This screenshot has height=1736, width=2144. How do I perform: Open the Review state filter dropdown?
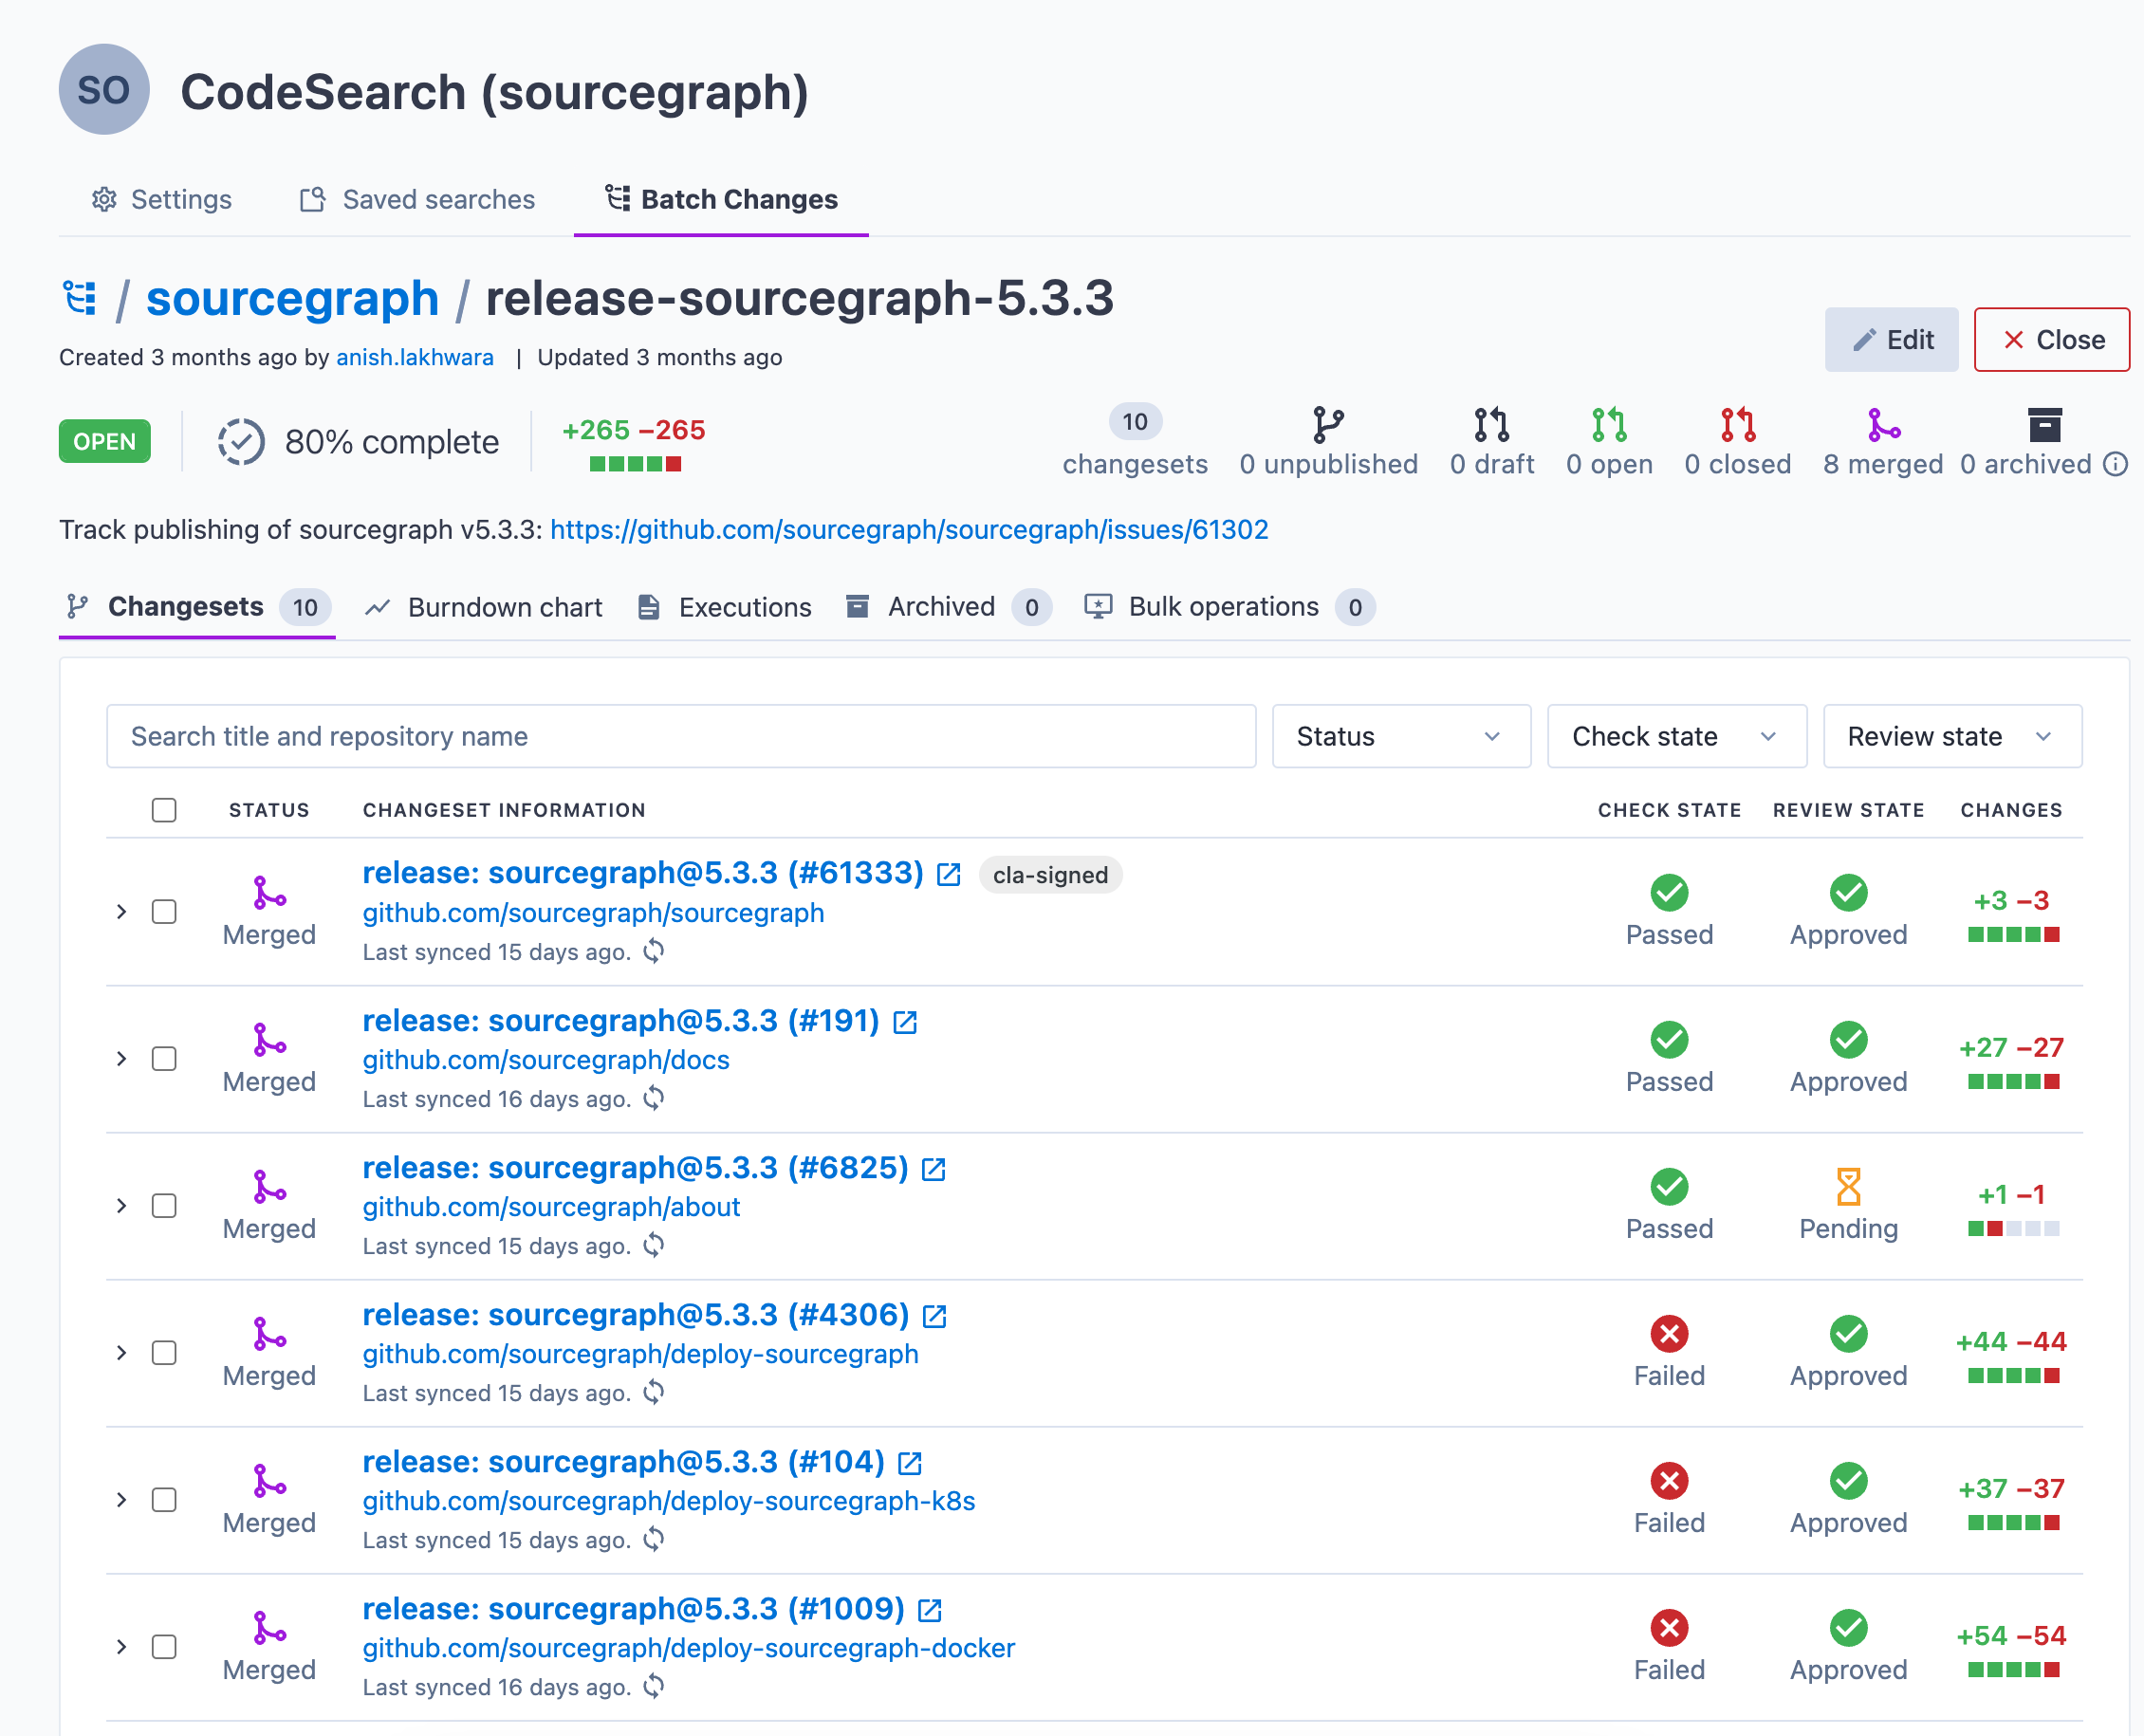click(x=1952, y=736)
